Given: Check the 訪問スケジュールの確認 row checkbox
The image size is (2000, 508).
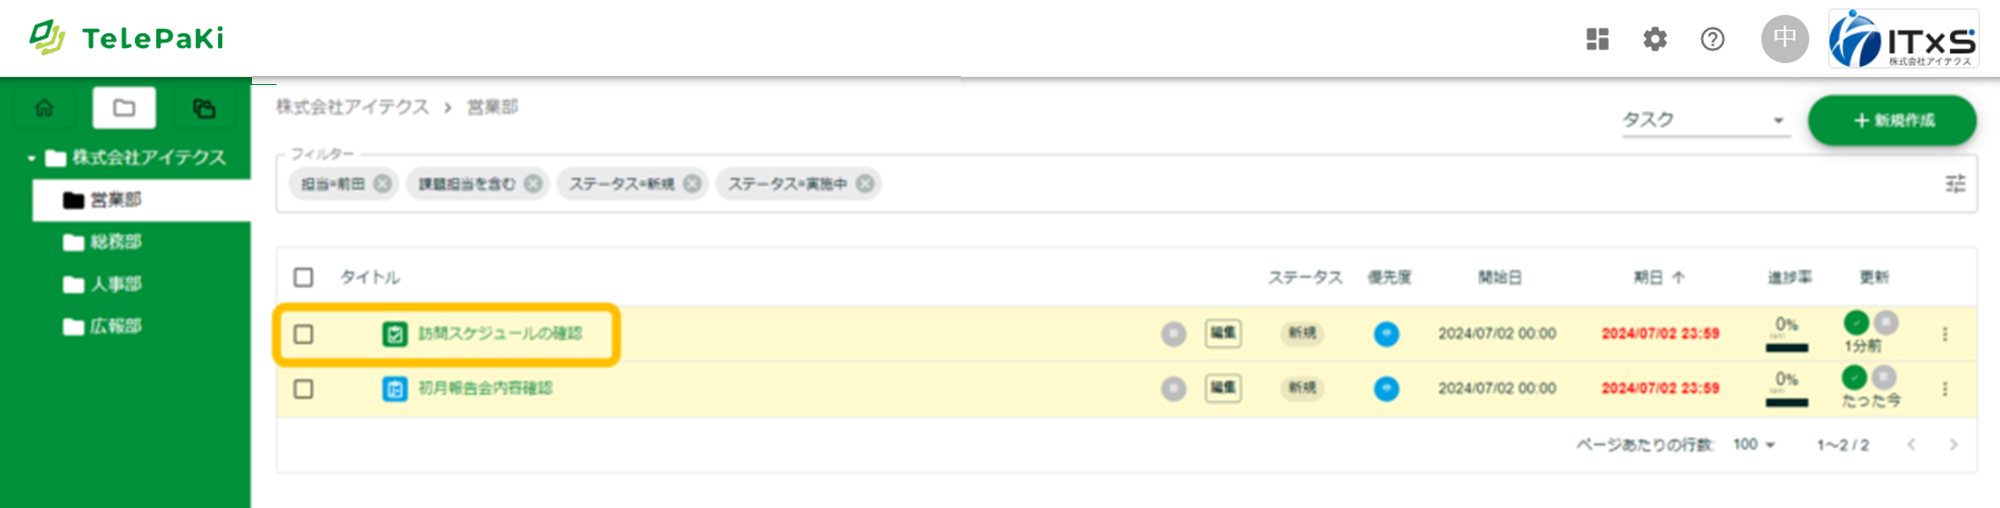Looking at the screenshot, I should 304,334.
